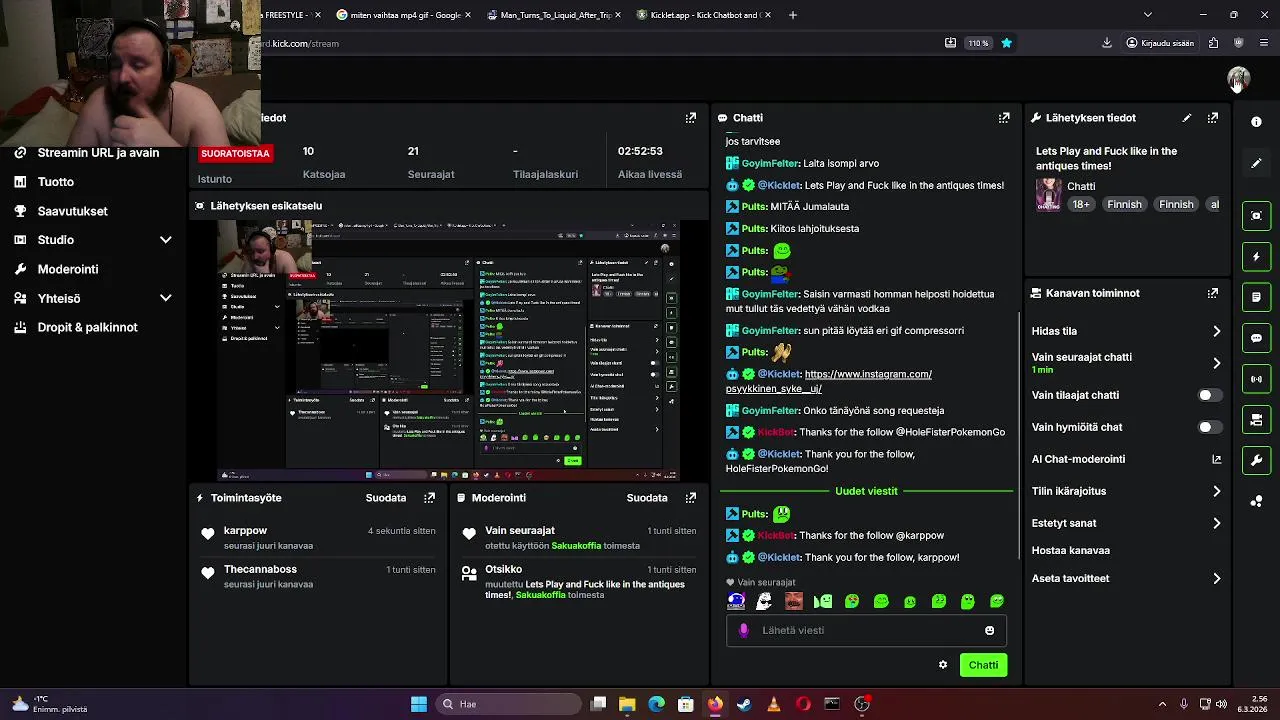This screenshot has height=720, width=1280.
Task: Expand the Yhteisö sidebar section
Action: point(166,298)
